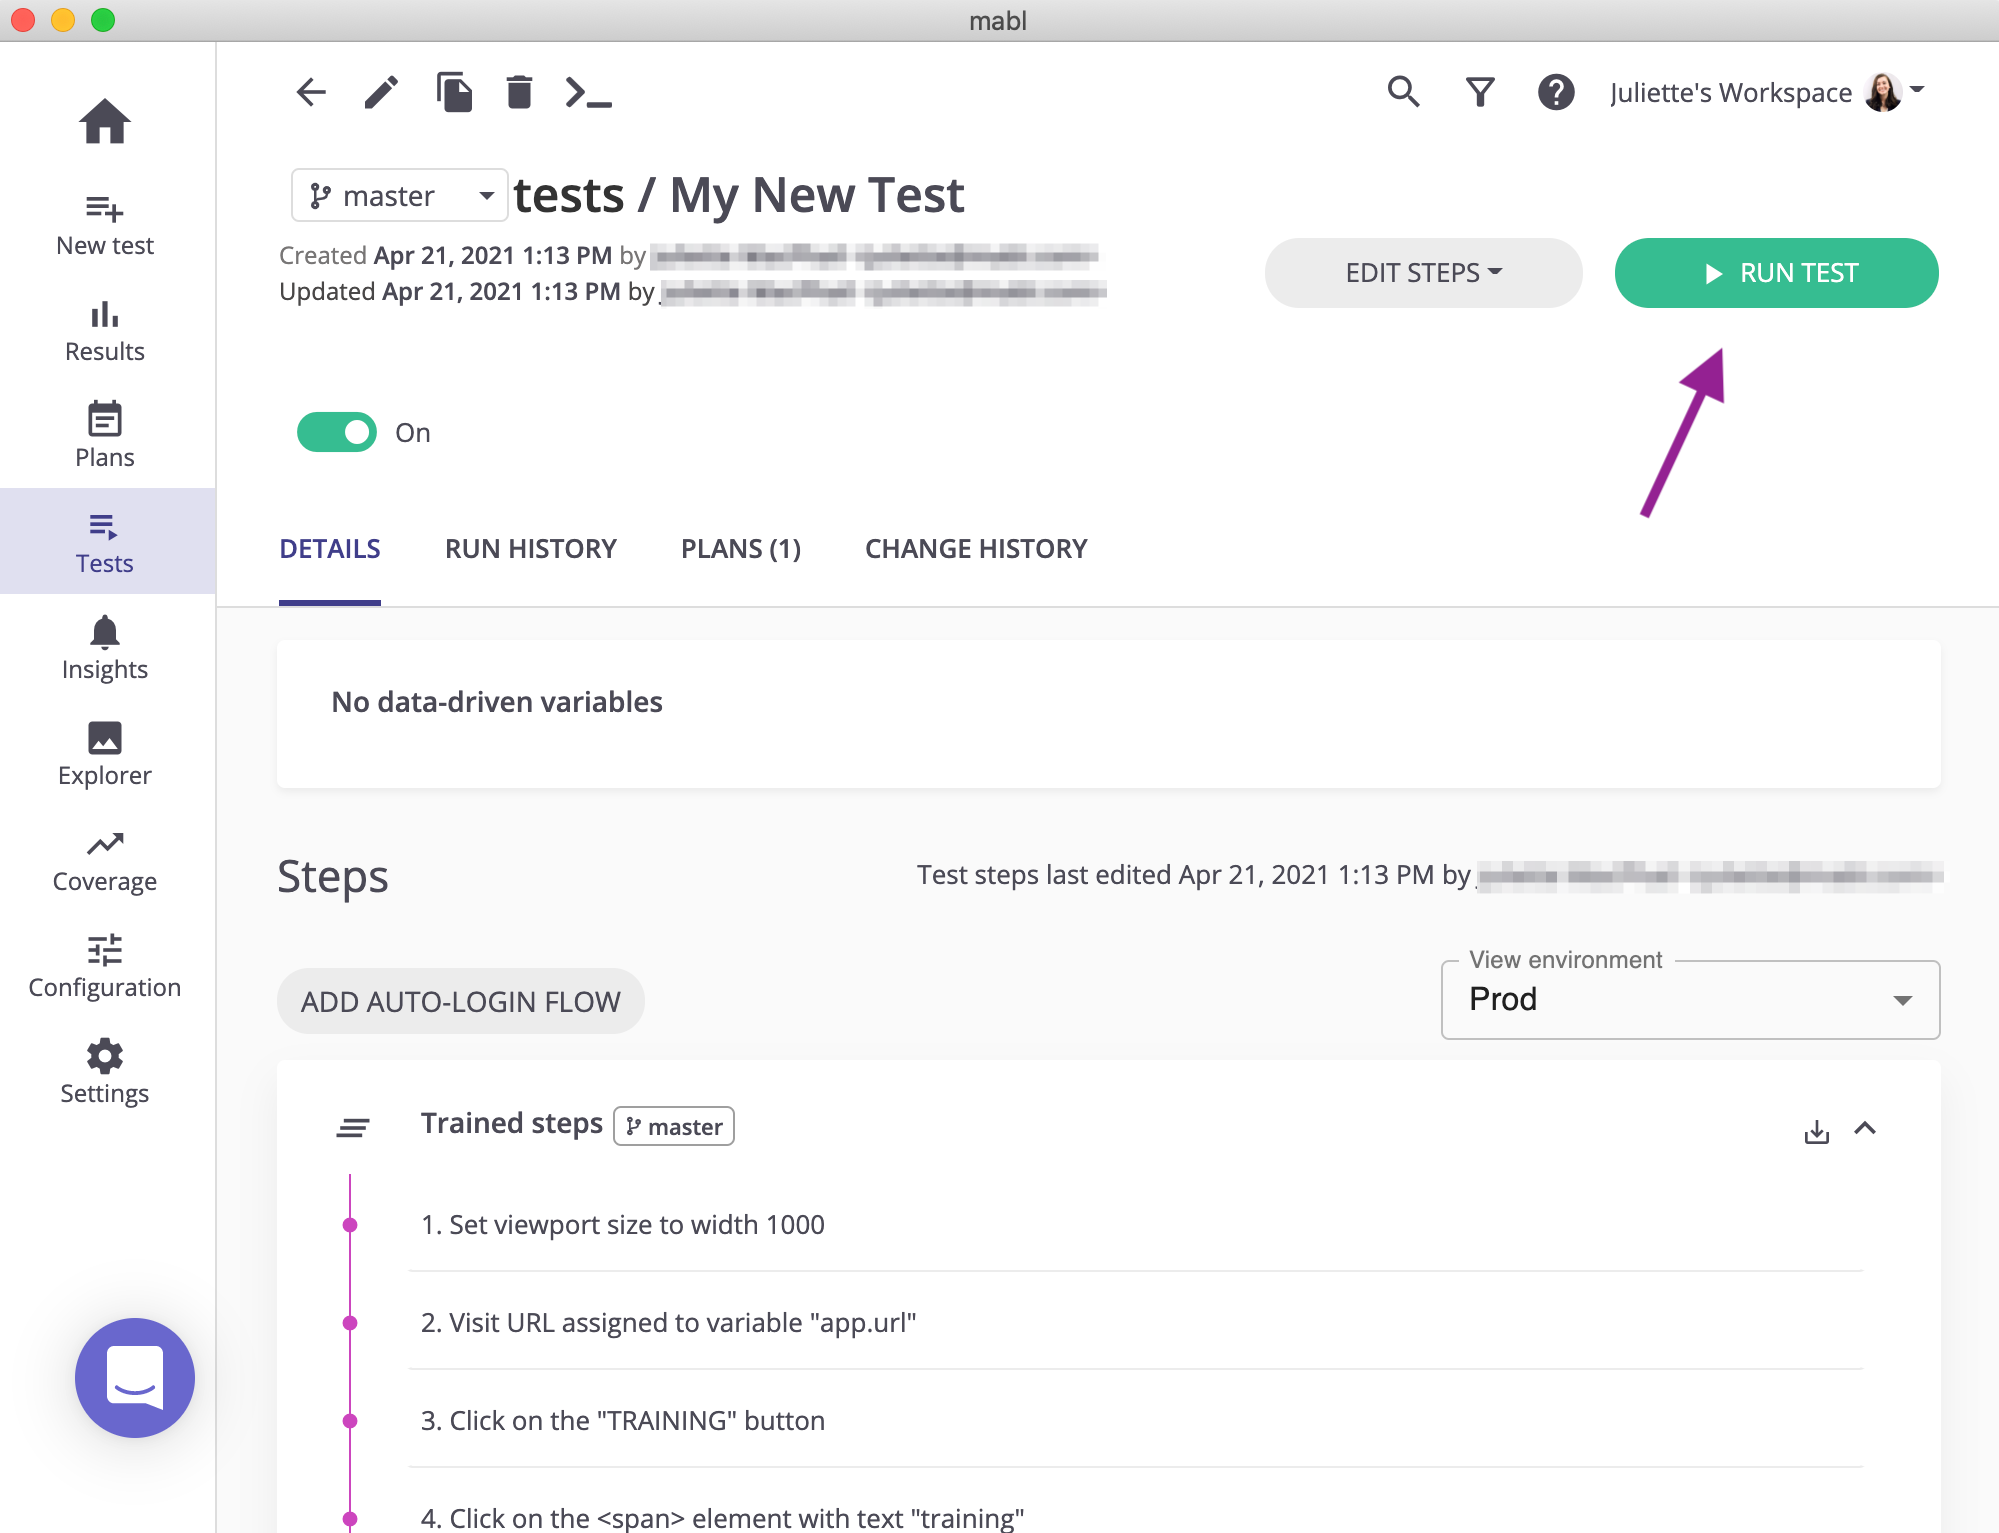
Task: Open the filter funnel icon
Action: 1480,92
